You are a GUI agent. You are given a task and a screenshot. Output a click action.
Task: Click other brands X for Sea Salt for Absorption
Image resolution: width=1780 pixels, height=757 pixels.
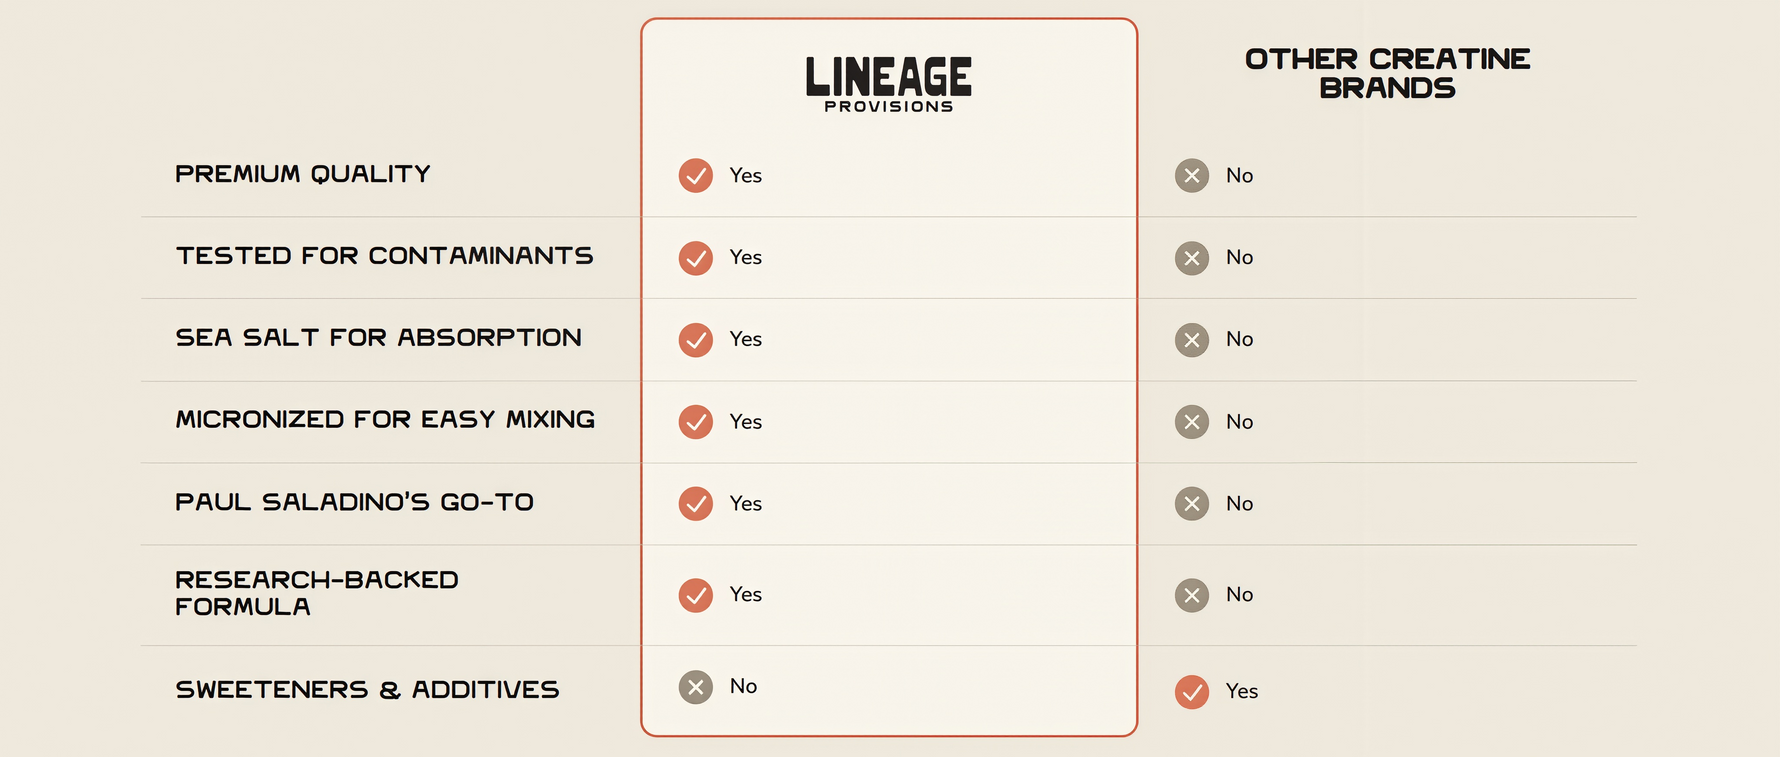1192,340
